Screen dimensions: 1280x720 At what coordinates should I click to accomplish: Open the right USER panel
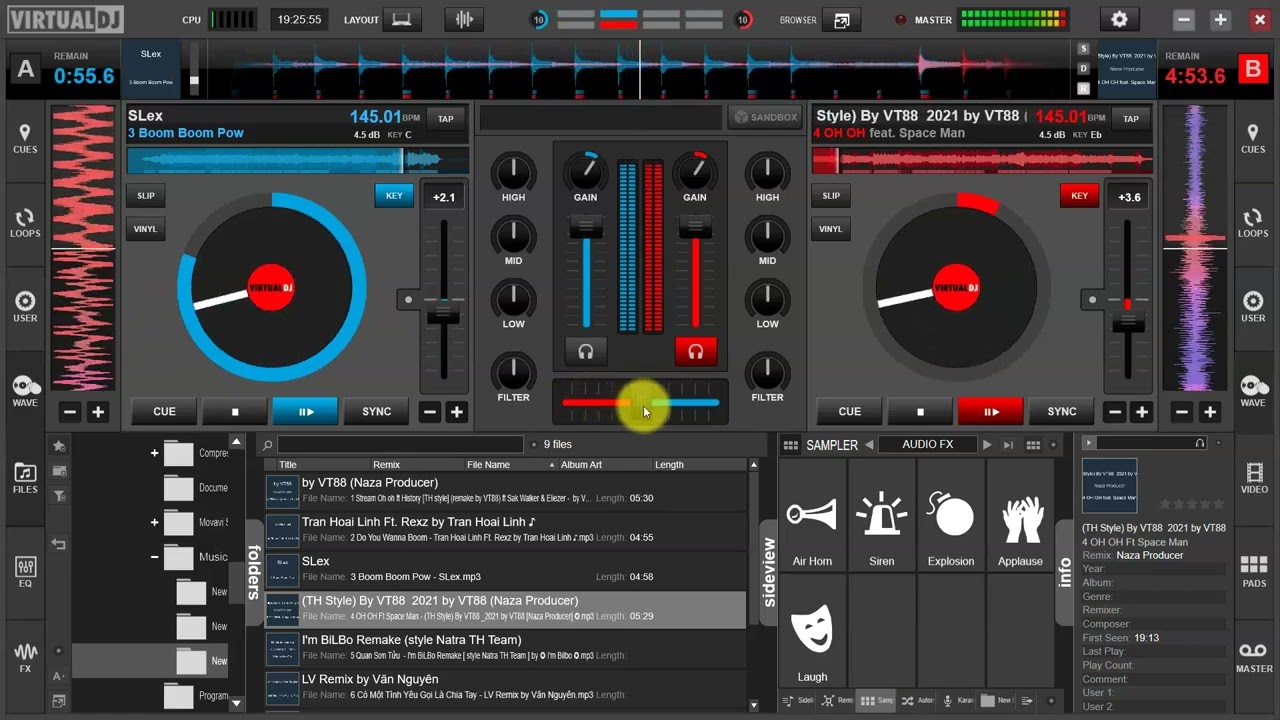pyautogui.click(x=1253, y=307)
